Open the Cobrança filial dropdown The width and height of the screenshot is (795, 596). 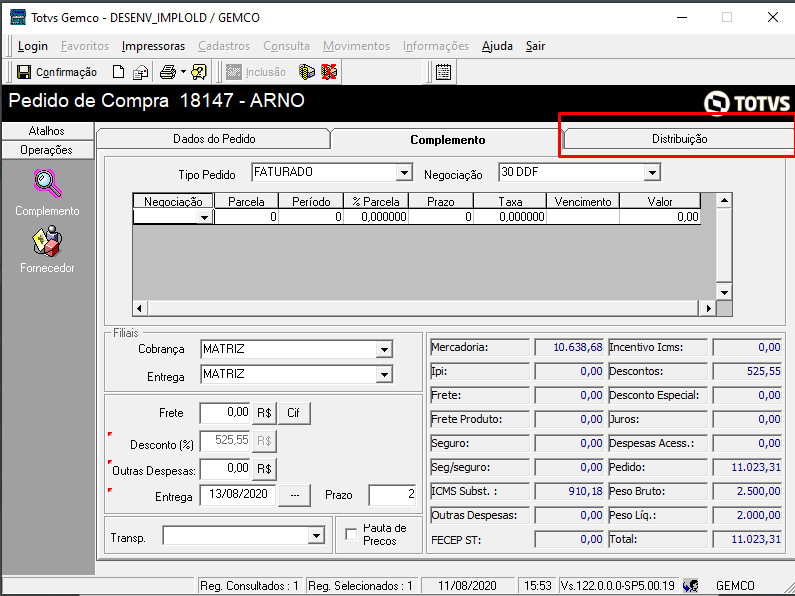[x=384, y=349]
